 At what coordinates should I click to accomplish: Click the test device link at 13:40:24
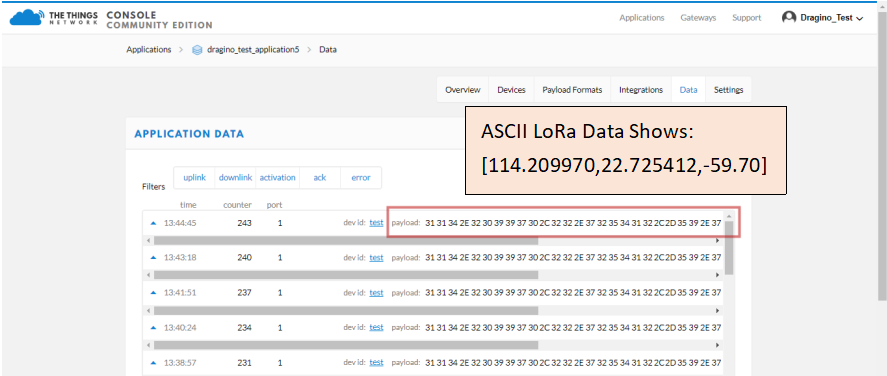click(376, 327)
